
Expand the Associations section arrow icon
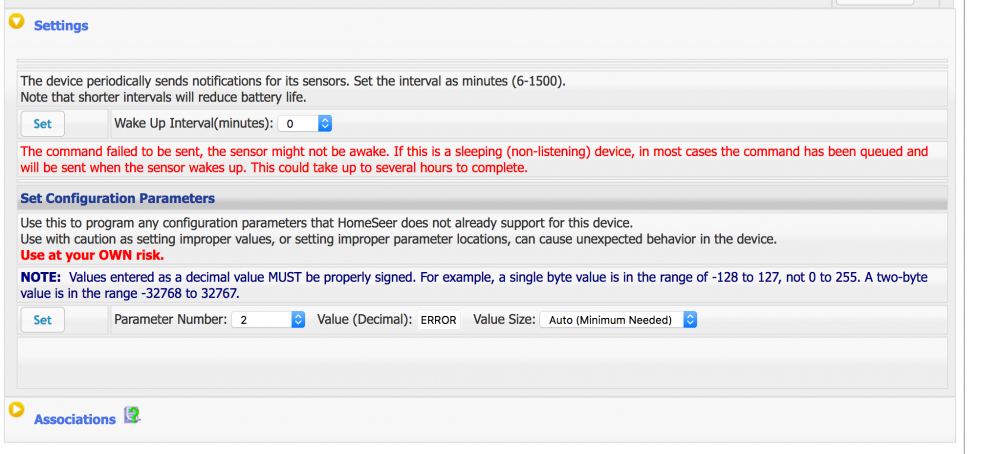(16, 409)
